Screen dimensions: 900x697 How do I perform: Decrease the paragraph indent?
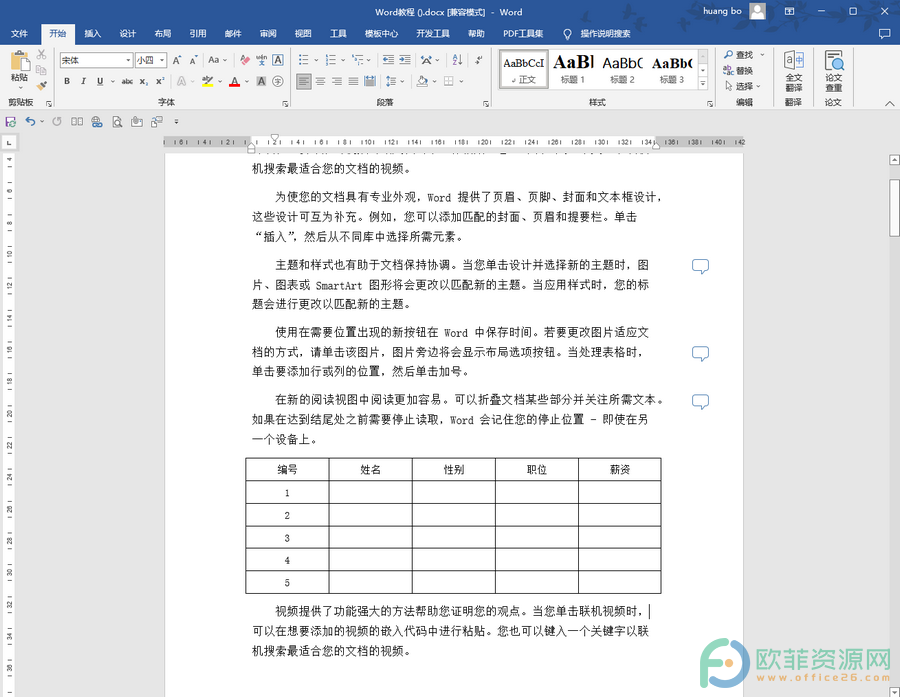[389, 60]
